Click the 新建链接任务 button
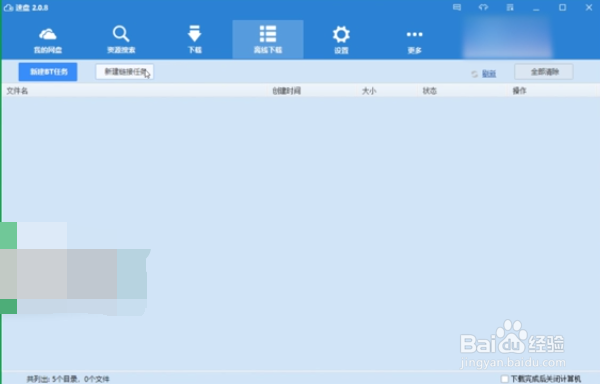Image resolution: width=600 pixels, height=384 pixels. (124, 72)
